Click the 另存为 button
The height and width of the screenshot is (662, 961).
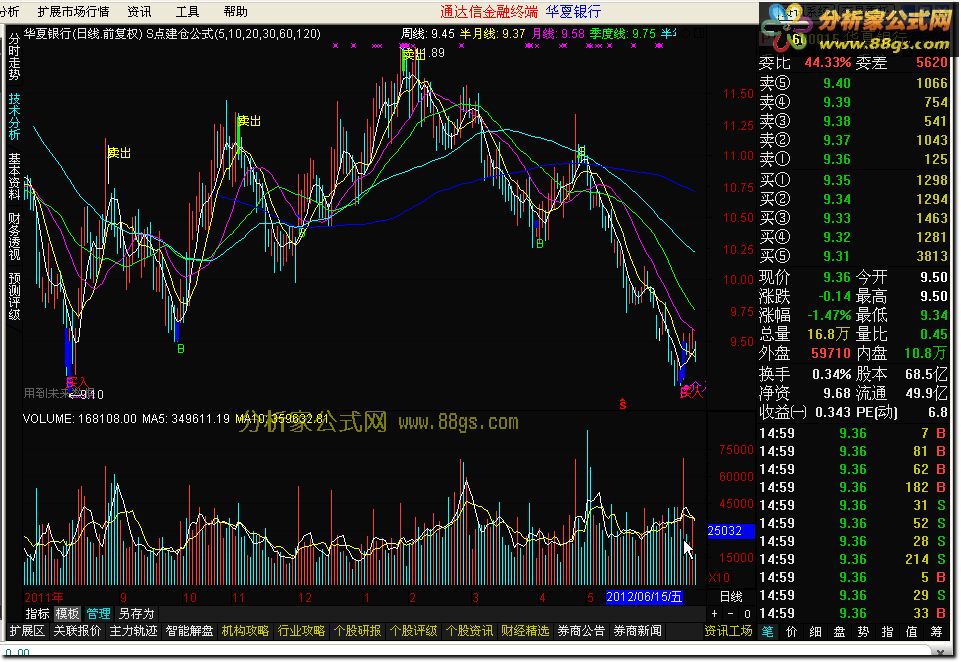136,614
